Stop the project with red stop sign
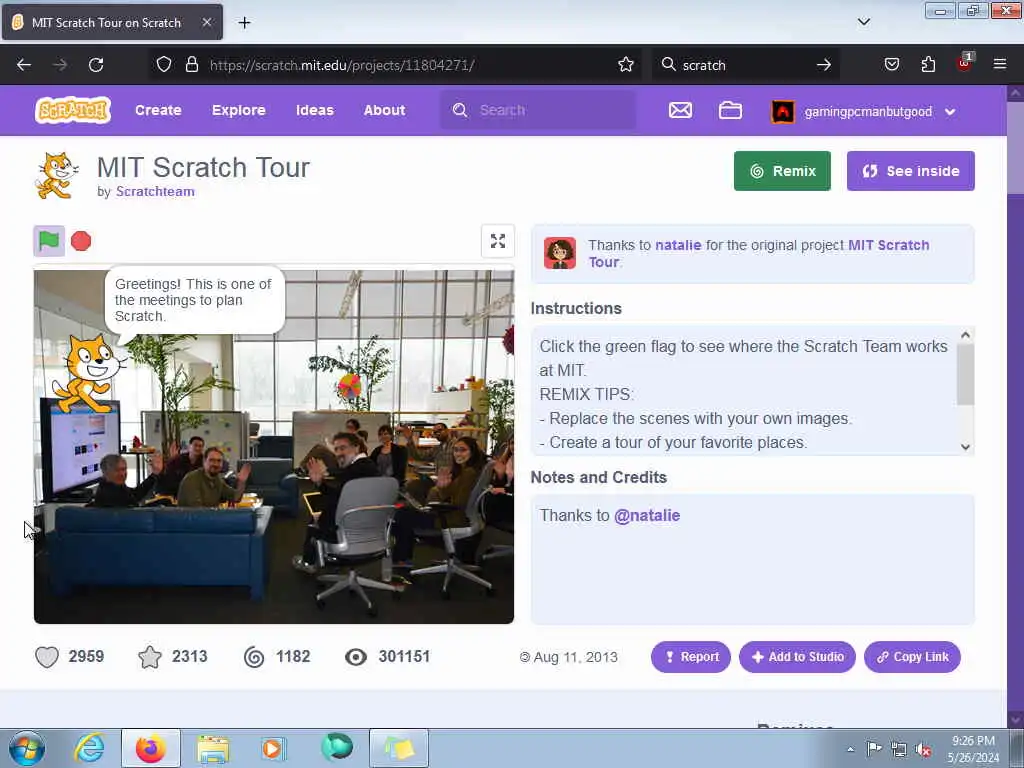The height and width of the screenshot is (768, 1024). coord(81,241)
